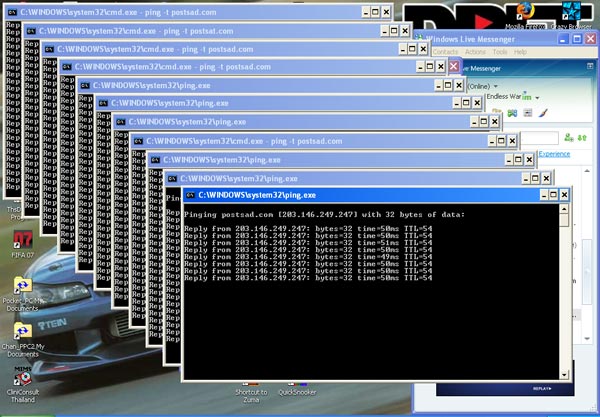
Task: Click the ping -t postsat.com title bar text
Action: coord(136,31)
